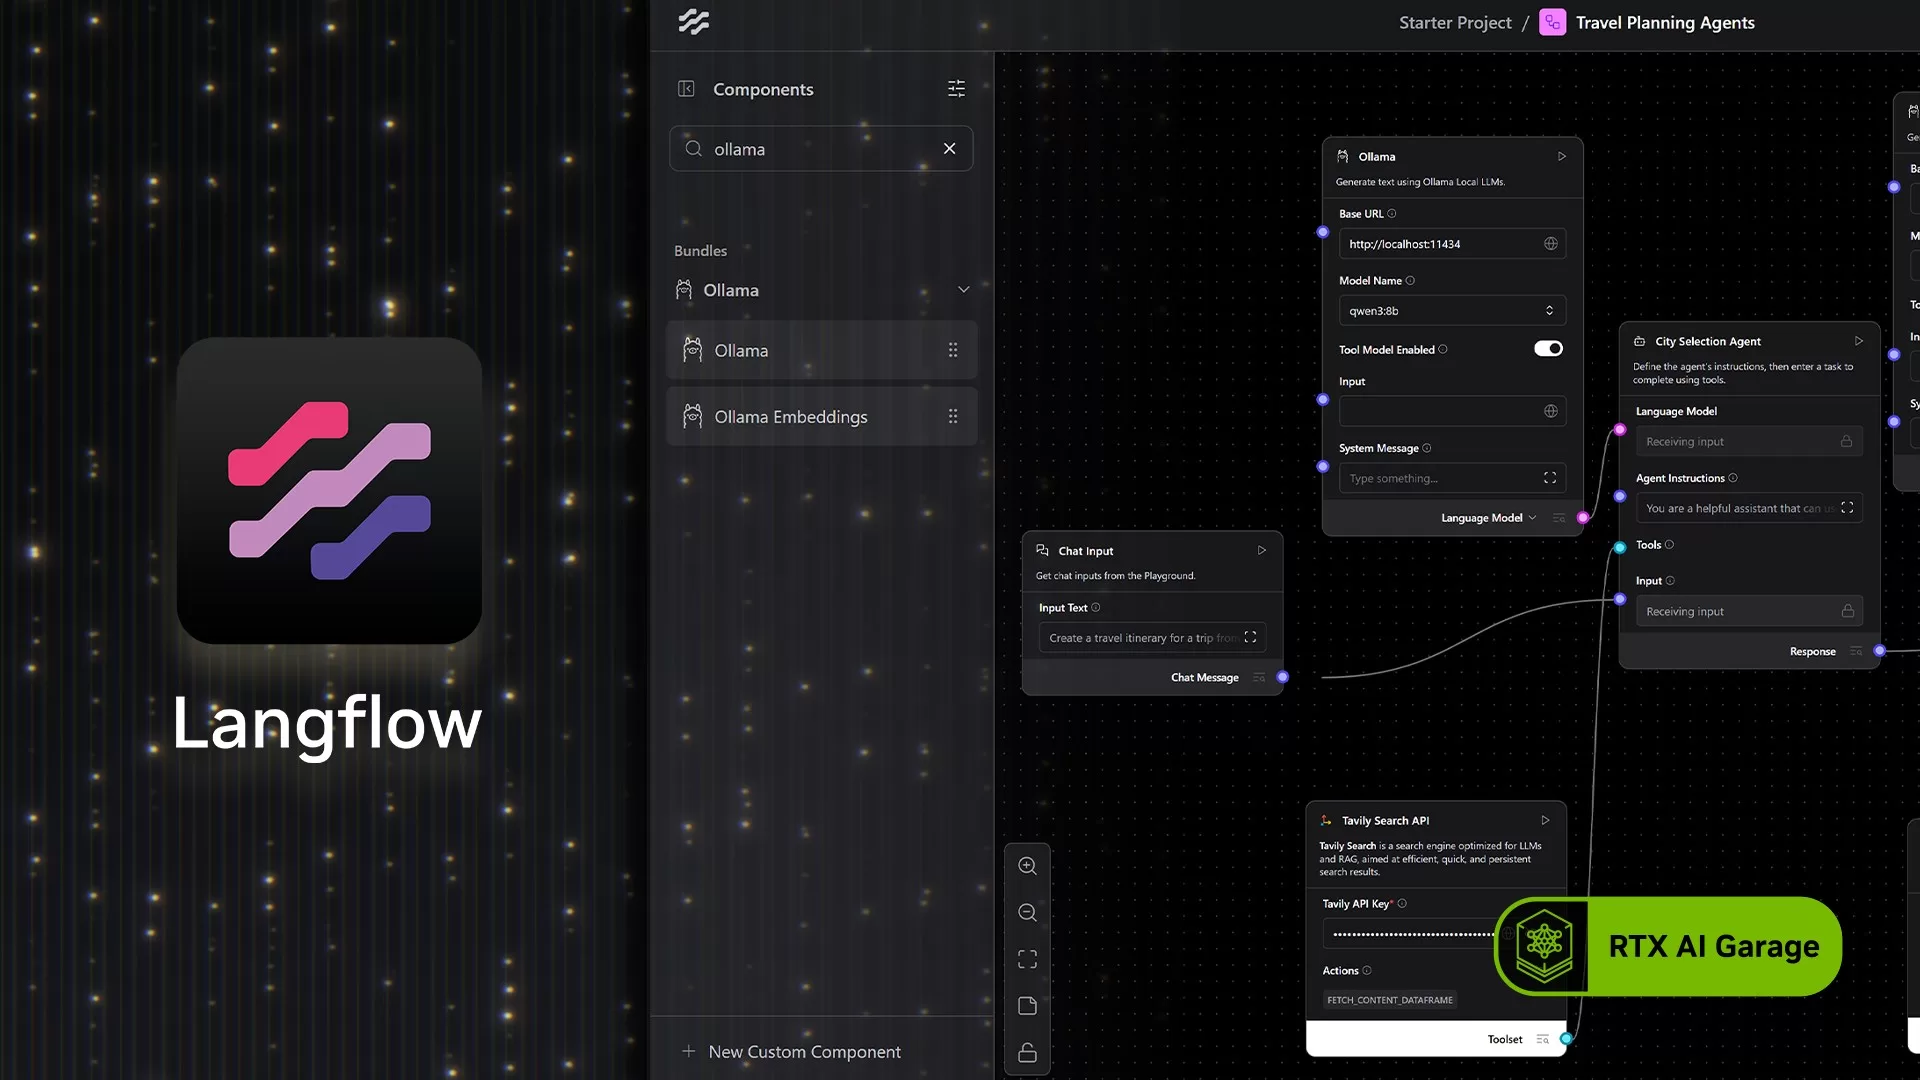
Task: Click the Langflow logo in top bar
Action: [693, 22]
